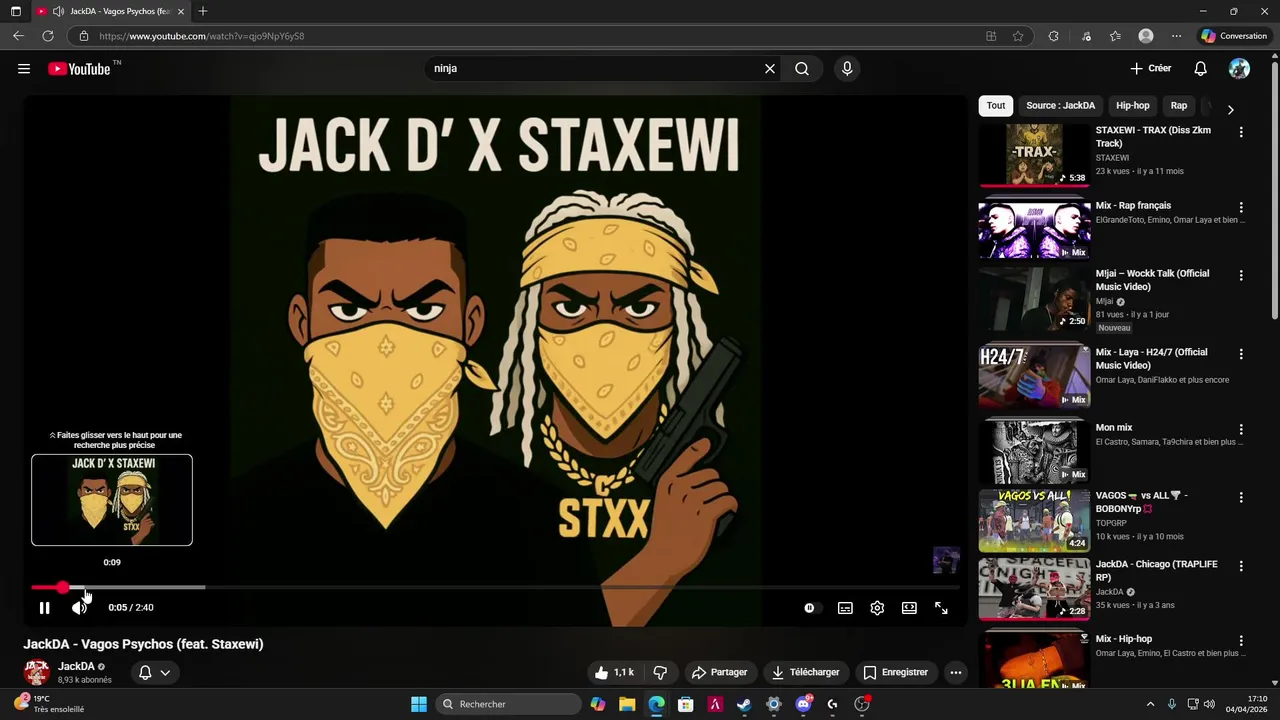Open more actions ellipsis below video

(956, 673)
